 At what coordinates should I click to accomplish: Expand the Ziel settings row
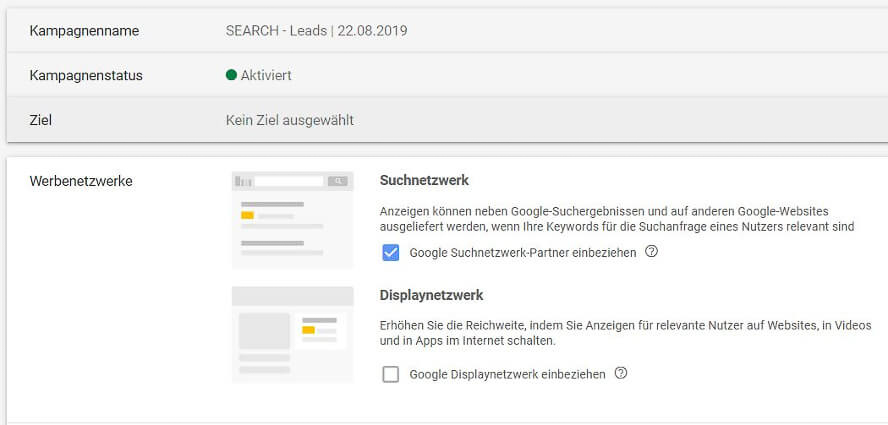point(447,120)
